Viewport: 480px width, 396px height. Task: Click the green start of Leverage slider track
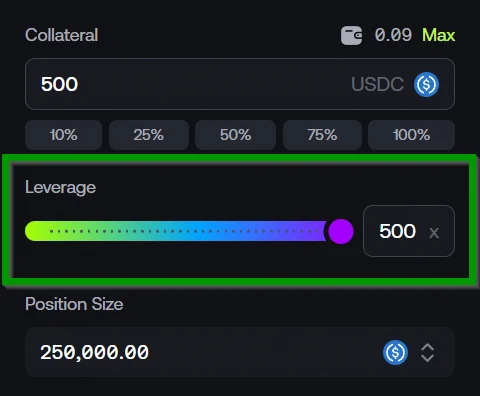point(37,231)
